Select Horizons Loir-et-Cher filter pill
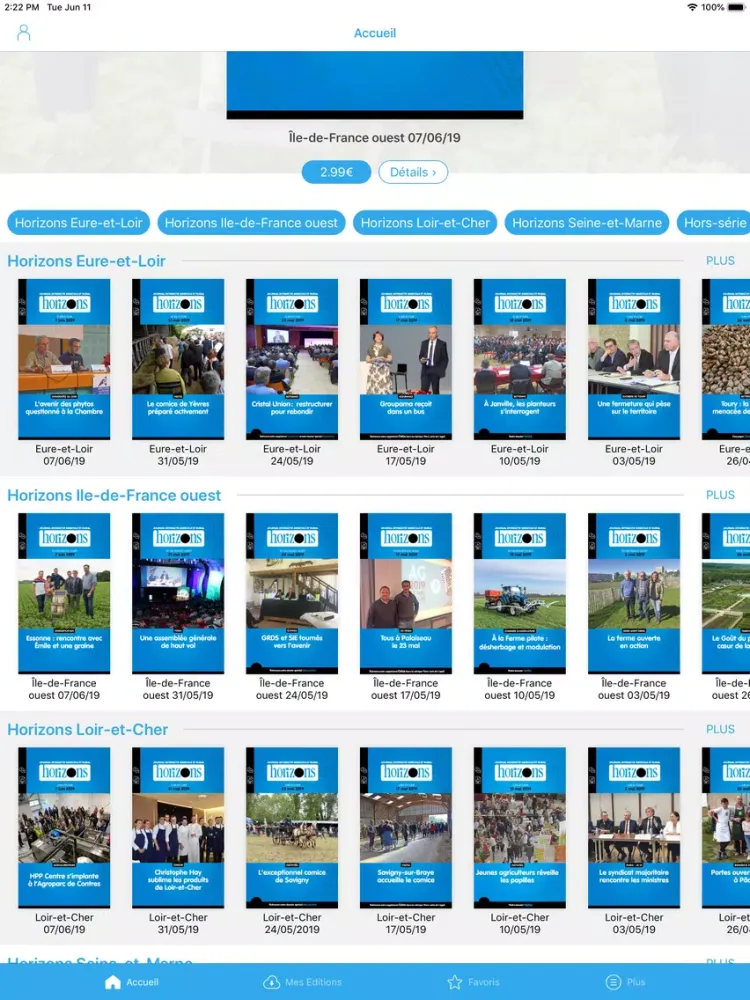 (x=425, y=223)
